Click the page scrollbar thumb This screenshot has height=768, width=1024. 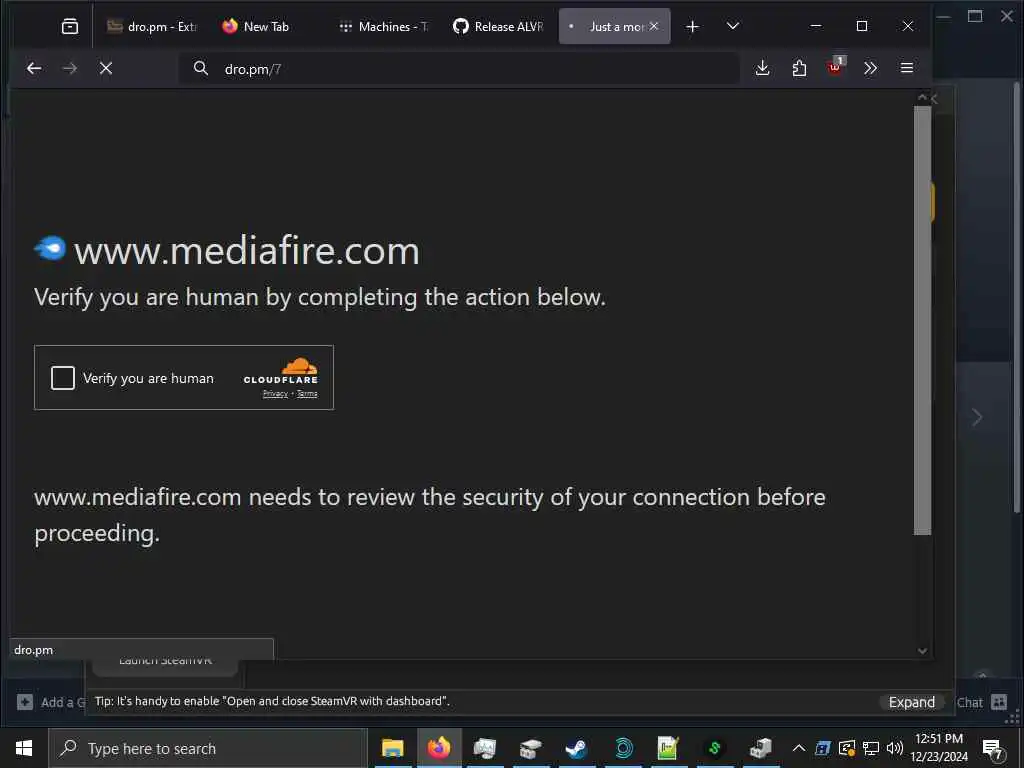(922, 320)
